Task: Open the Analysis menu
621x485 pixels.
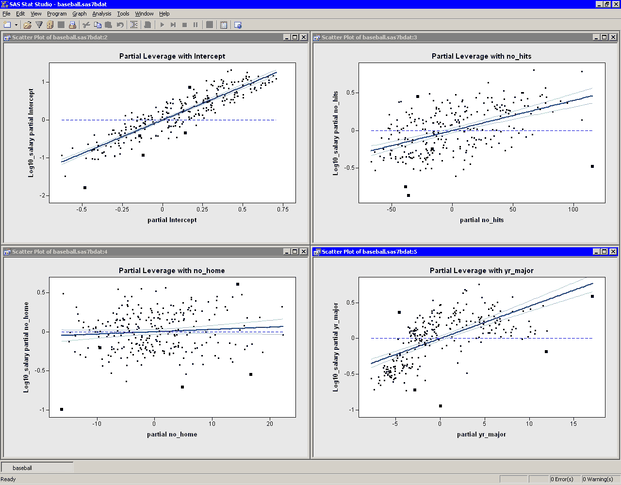Action: [101, 14]
